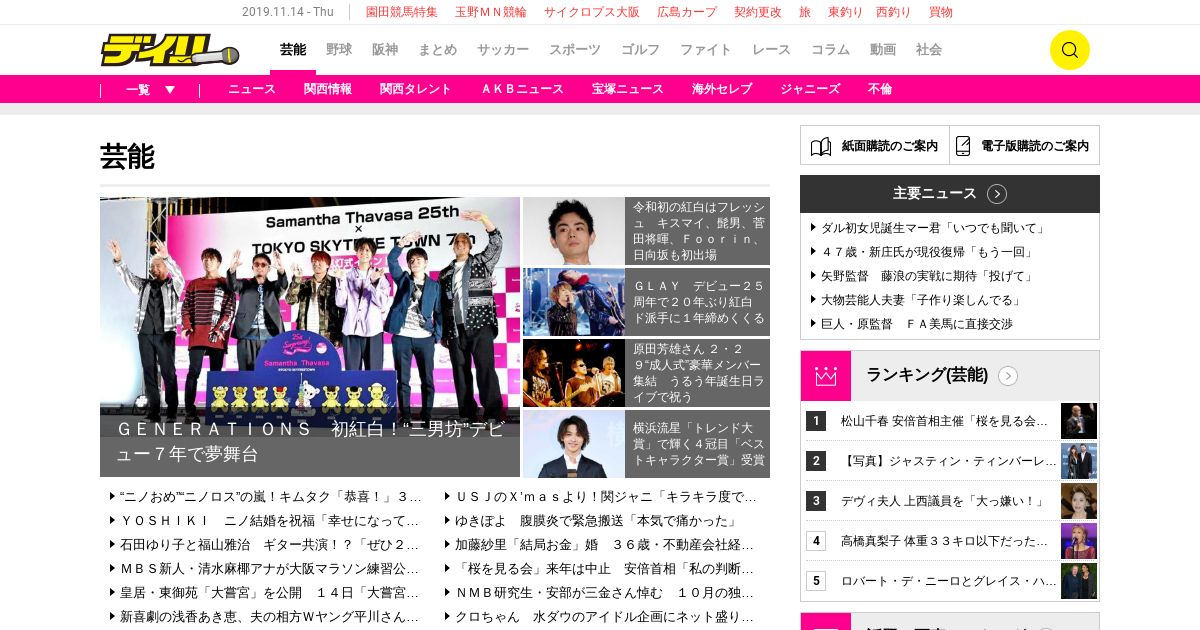Screen dimensions: 1200x630
Task: Open 皇居・東御苑「大嘗宮」を公開 headline
Action: 270,593
